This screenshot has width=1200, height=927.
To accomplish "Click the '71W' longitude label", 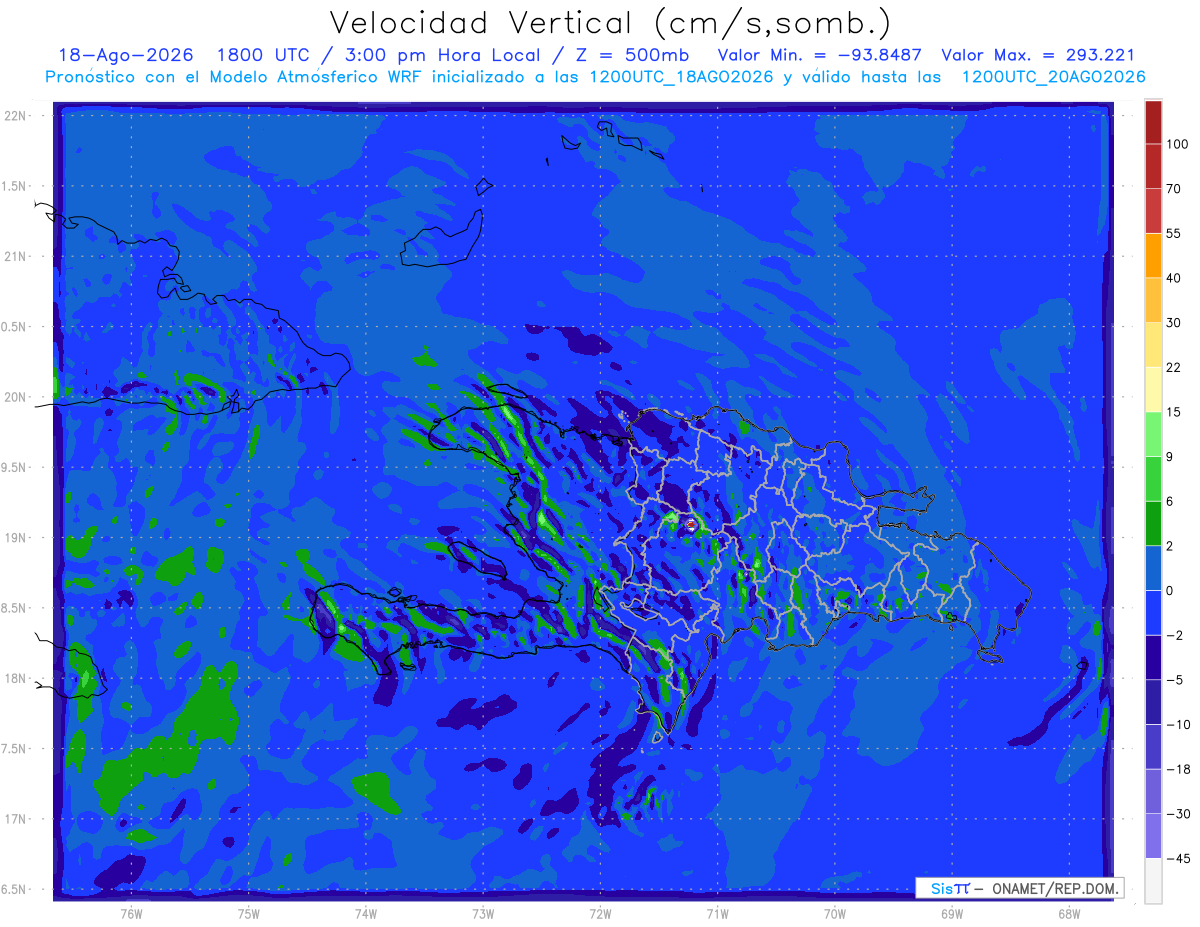I will (x=717, y=912).
